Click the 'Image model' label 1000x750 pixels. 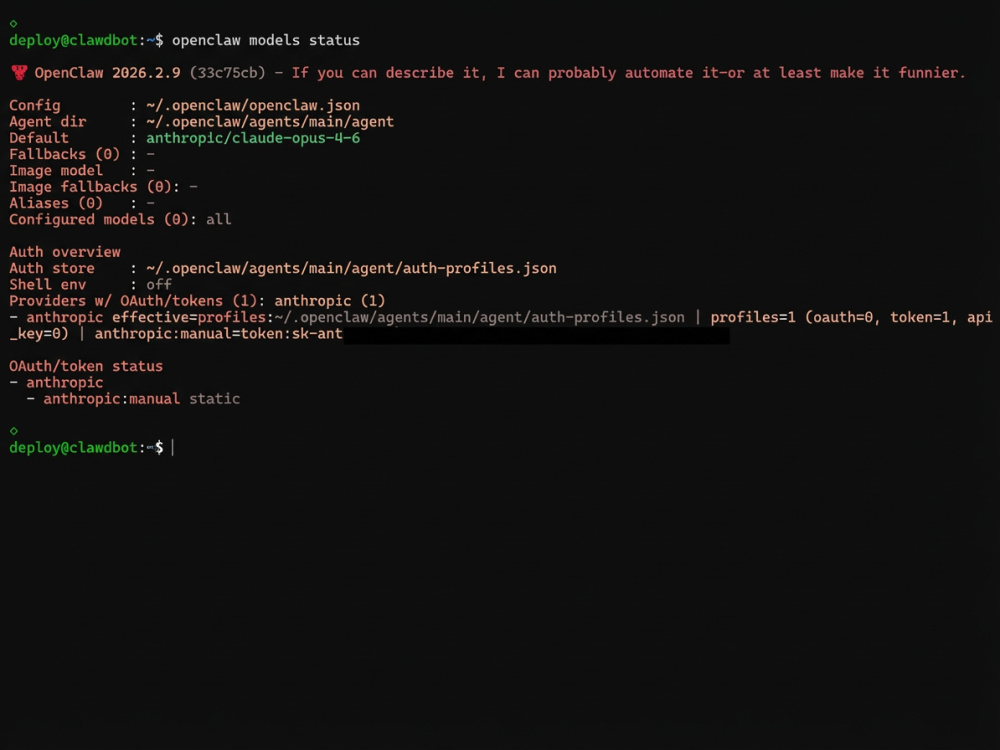pos(55,171)
